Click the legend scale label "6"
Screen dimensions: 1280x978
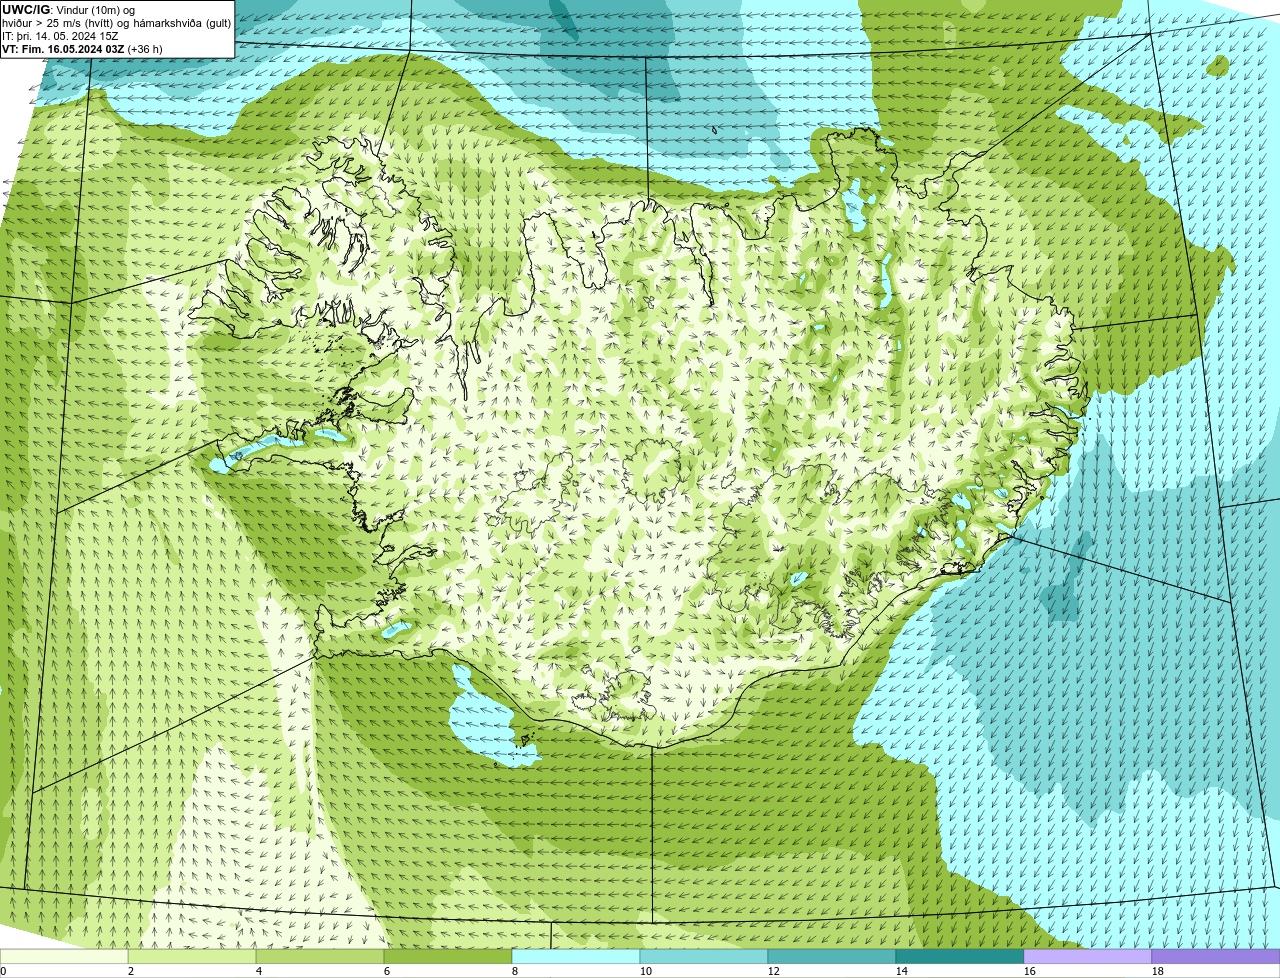click(x=387, y=971)
